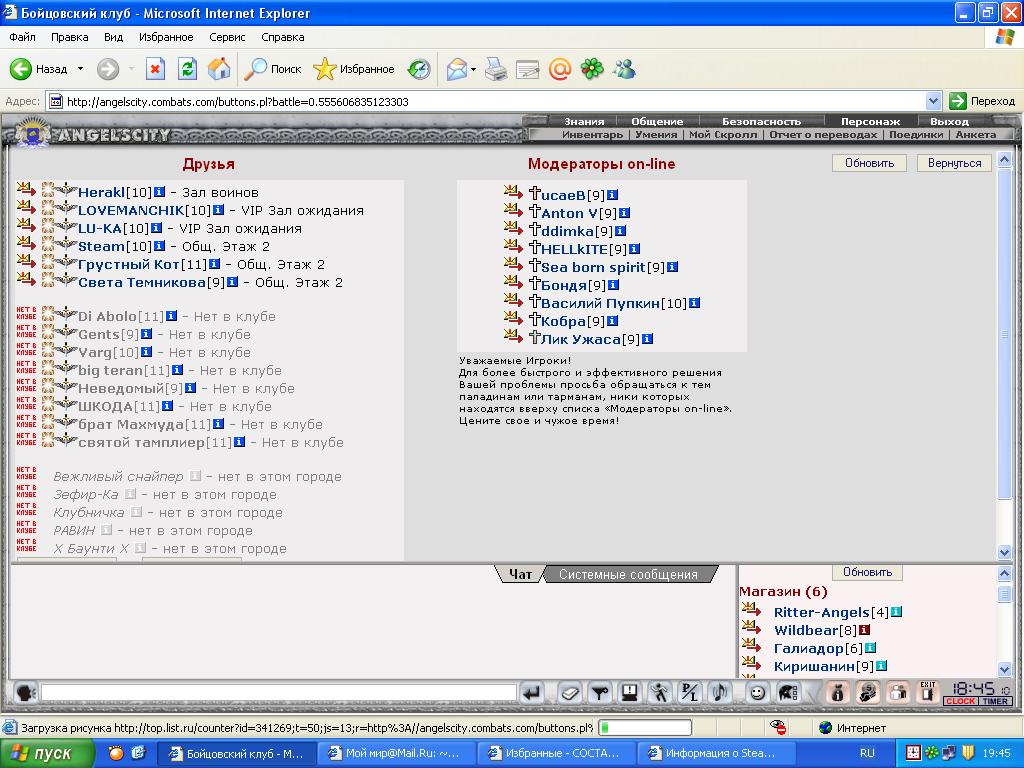
Task: Click the IE Refresh page icon
Action: pos(187,69)
